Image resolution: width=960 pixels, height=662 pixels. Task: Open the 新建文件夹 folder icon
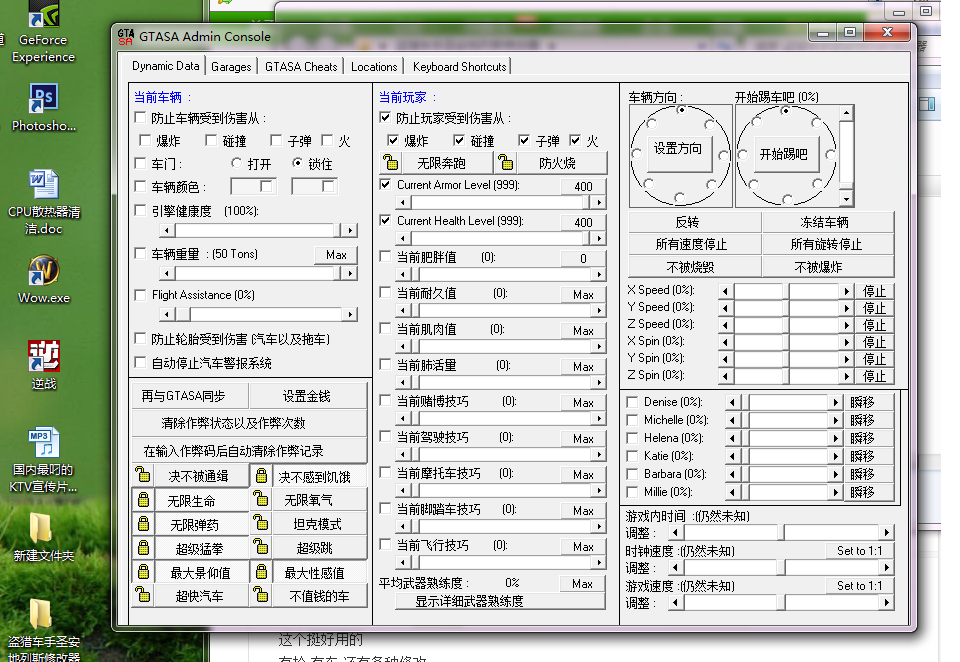click(43, 536)
